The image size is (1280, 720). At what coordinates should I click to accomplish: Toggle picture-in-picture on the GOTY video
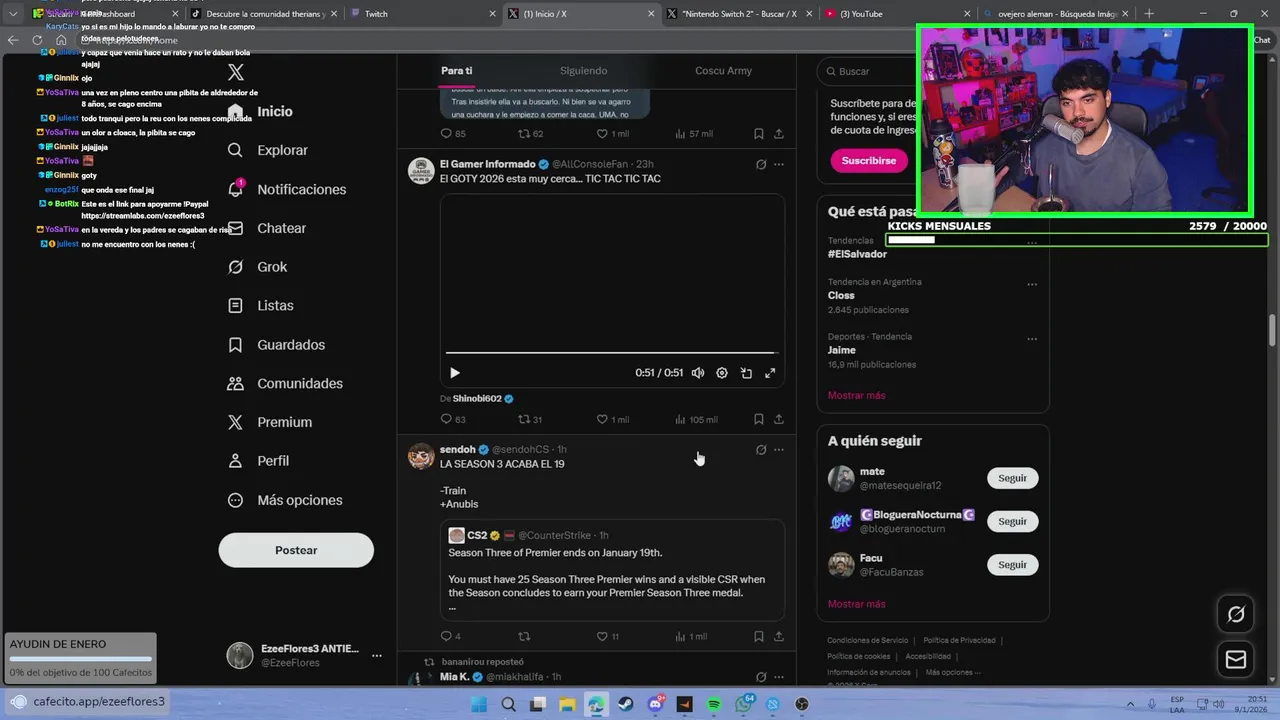click(x=746, y=373)
